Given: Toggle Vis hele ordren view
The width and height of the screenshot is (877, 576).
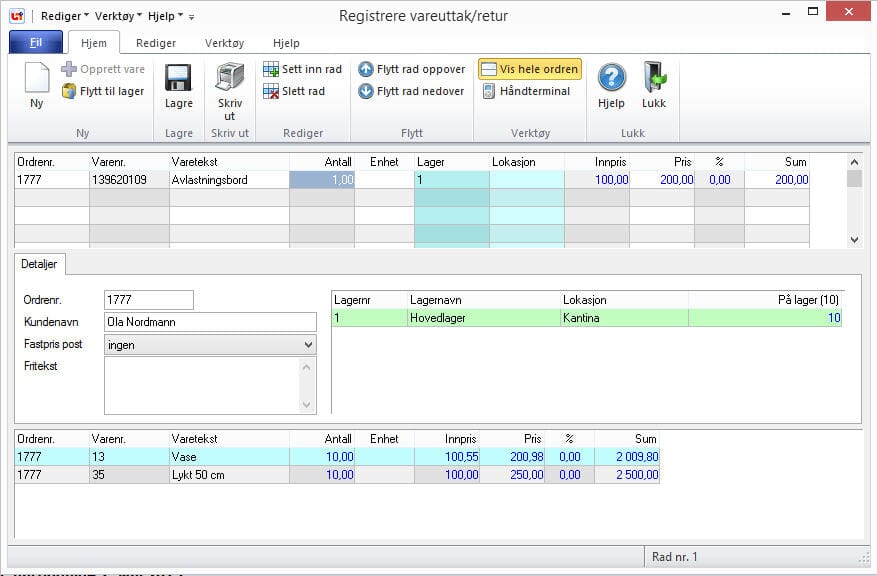Looking at the screenshot, I should tap(529, 69).
